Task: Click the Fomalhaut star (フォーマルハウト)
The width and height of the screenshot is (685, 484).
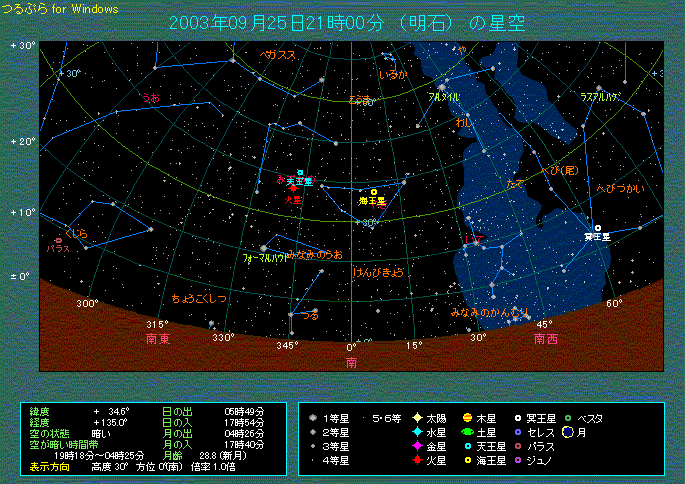Action: click(x=264, y=248)
